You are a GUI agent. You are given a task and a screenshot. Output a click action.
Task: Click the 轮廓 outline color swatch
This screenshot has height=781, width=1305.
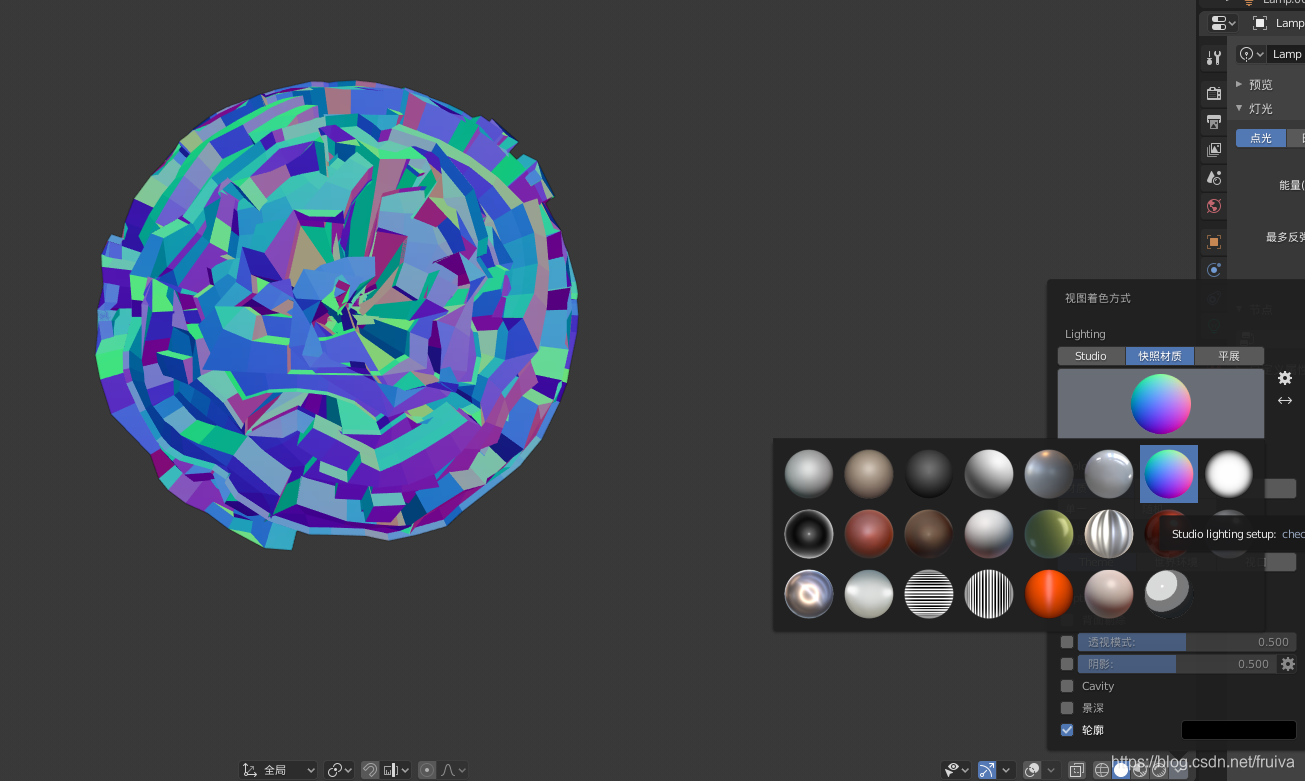[1238, 730]
